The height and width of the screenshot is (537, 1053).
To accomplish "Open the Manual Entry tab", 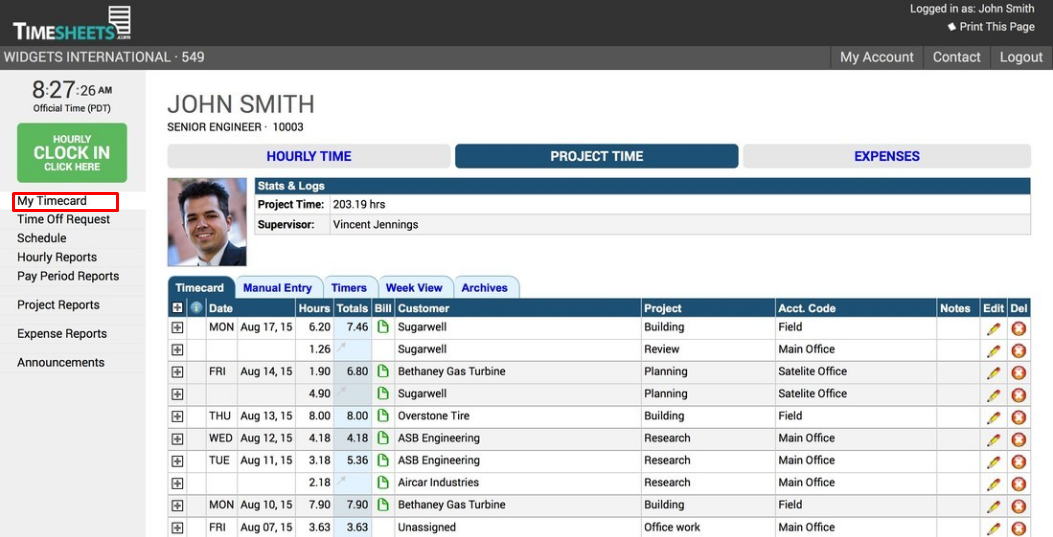I will point(277,288).
